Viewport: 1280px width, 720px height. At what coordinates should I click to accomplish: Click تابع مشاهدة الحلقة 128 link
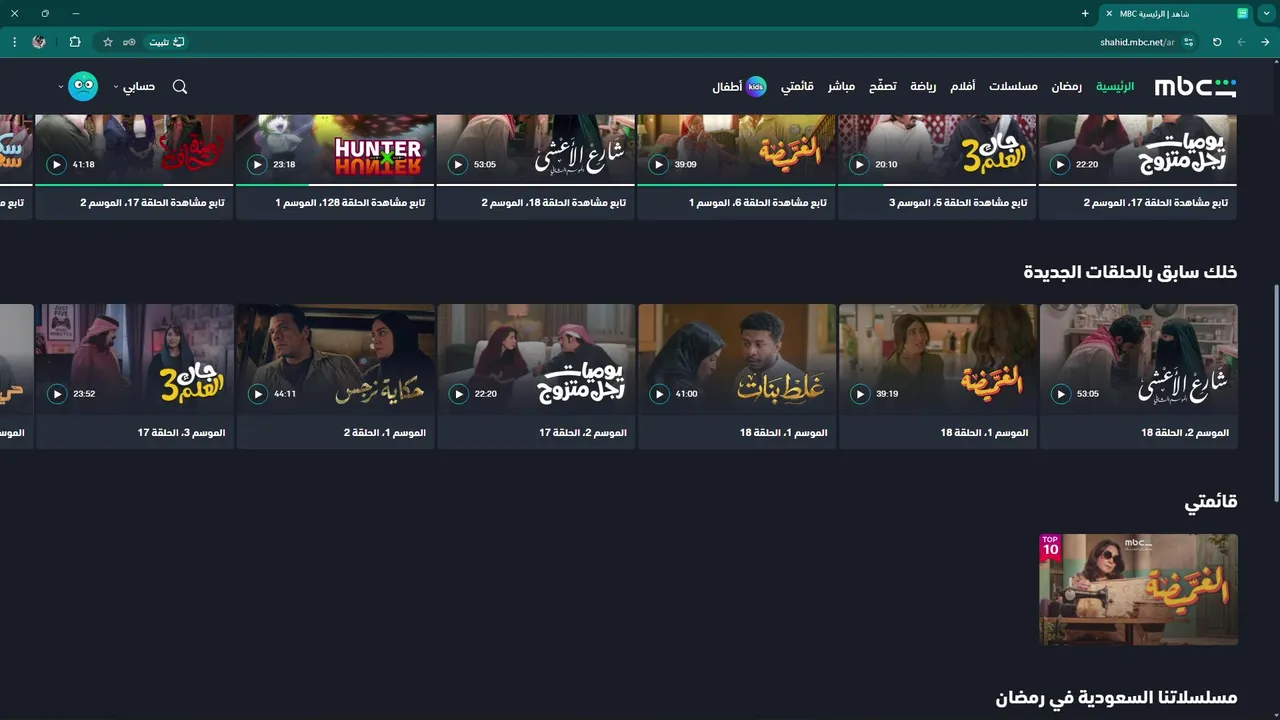coord(350,203)
